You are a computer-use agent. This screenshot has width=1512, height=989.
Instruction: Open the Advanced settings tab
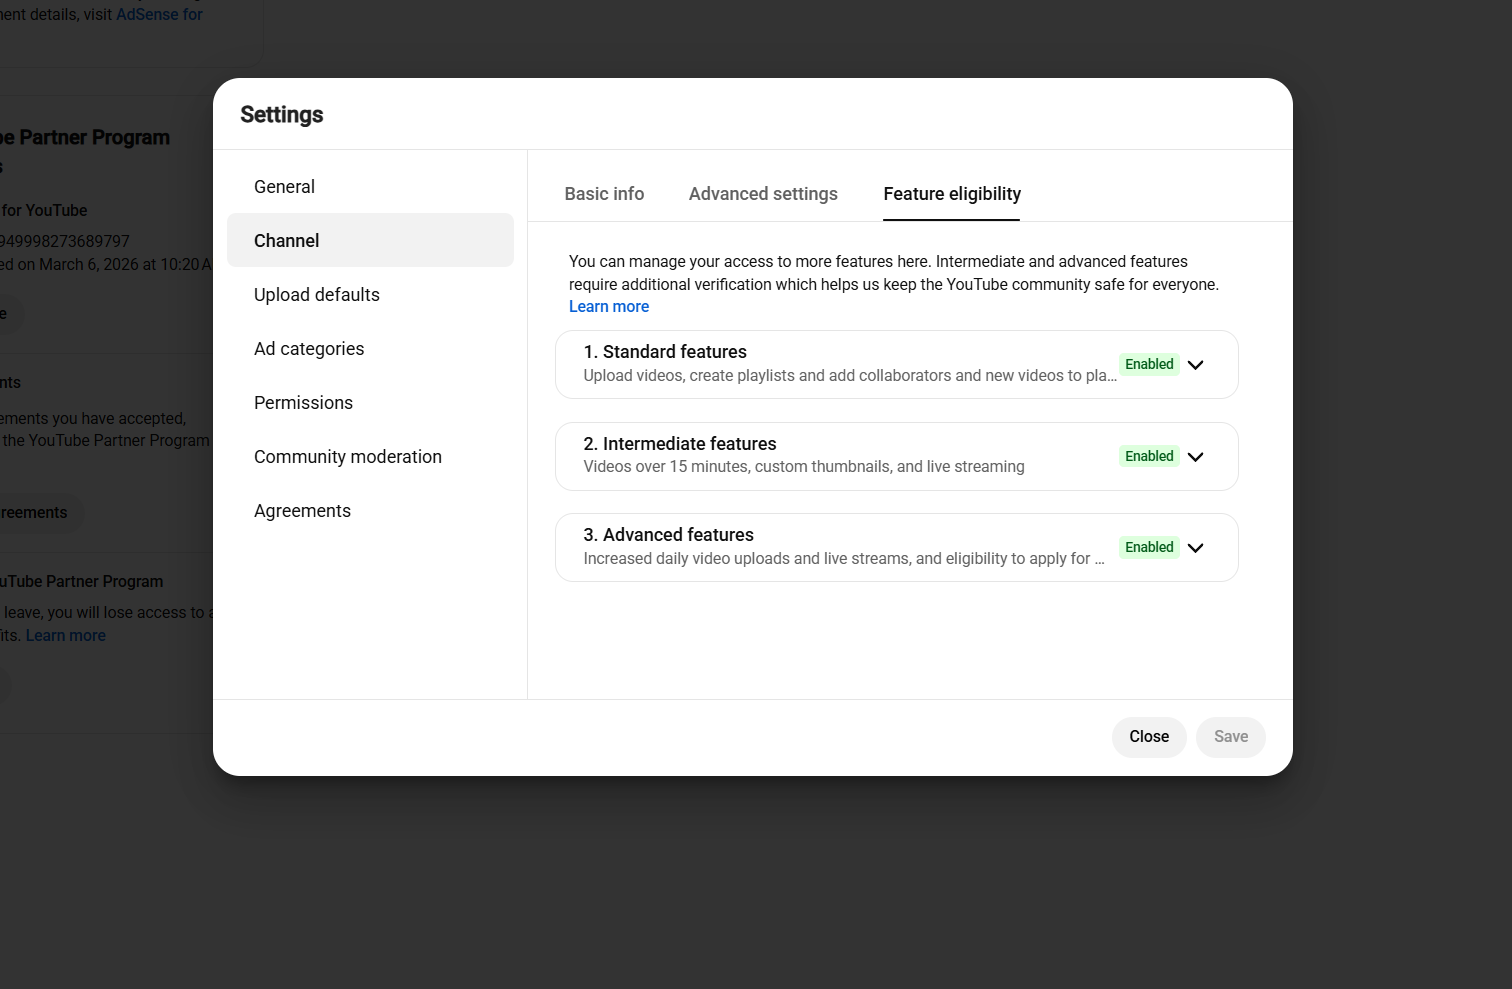coord(763,194)
